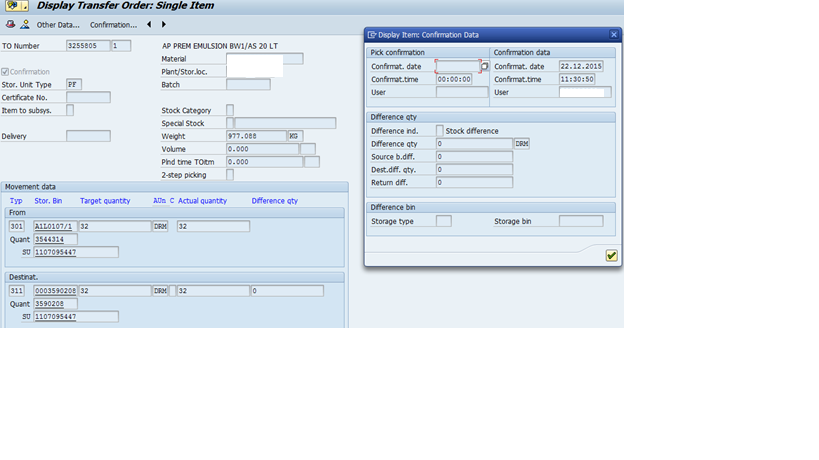The height and width of the screenshot is (460, 819).
Task: Click the Difference qty field in dialog
Action: pyautogui.click(x=474, y=144)
